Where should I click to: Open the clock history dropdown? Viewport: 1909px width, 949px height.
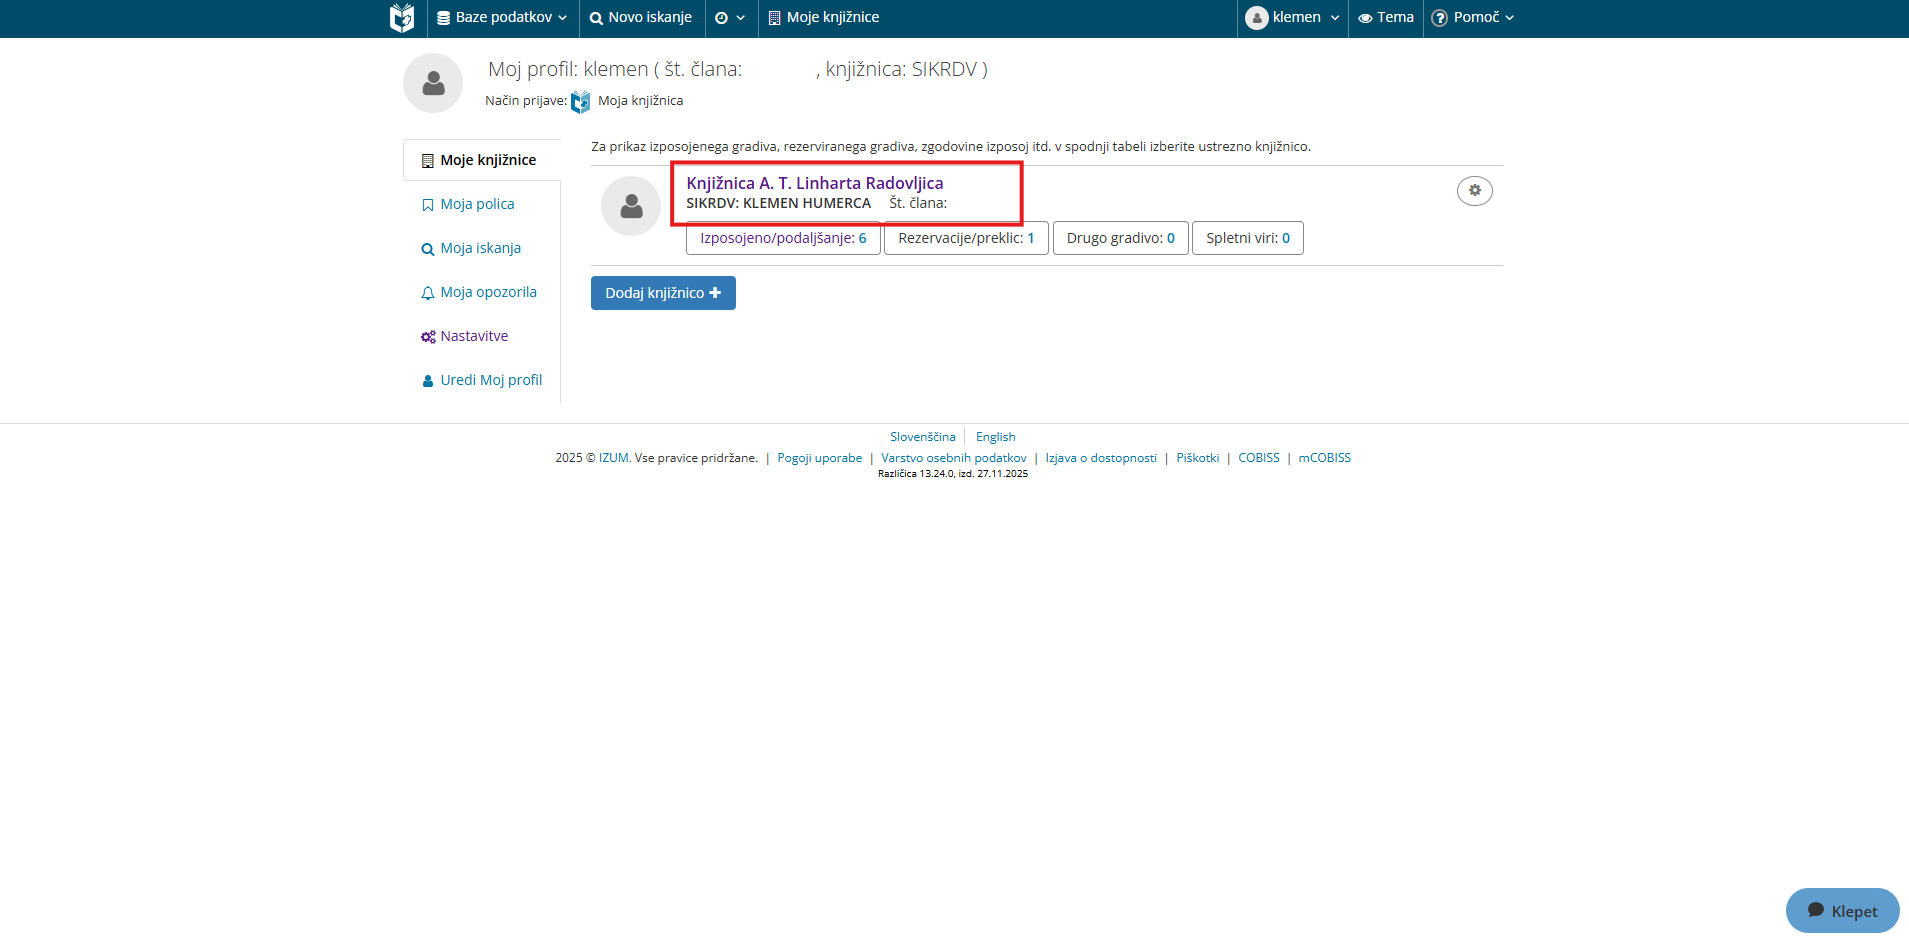coord(730,18)
